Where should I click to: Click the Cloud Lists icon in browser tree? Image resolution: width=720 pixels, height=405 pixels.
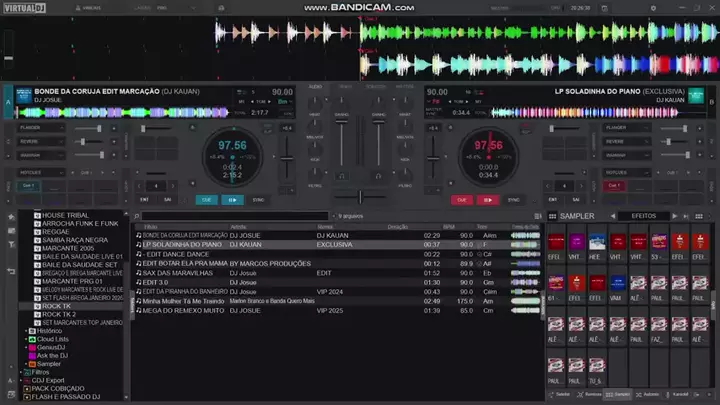point(32,339)
